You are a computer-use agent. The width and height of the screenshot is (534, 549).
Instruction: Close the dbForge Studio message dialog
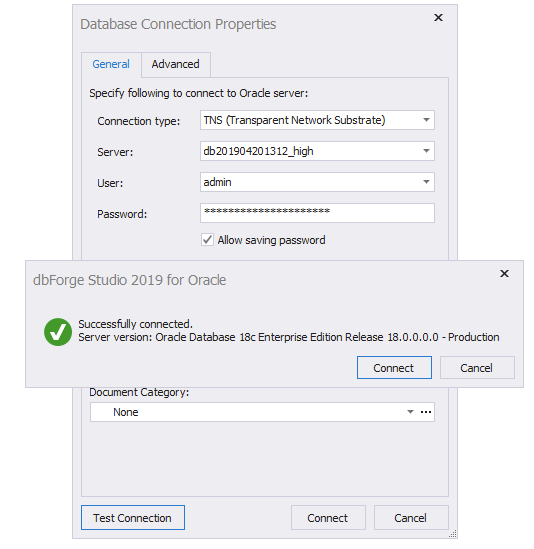click(x=504, y=273)
